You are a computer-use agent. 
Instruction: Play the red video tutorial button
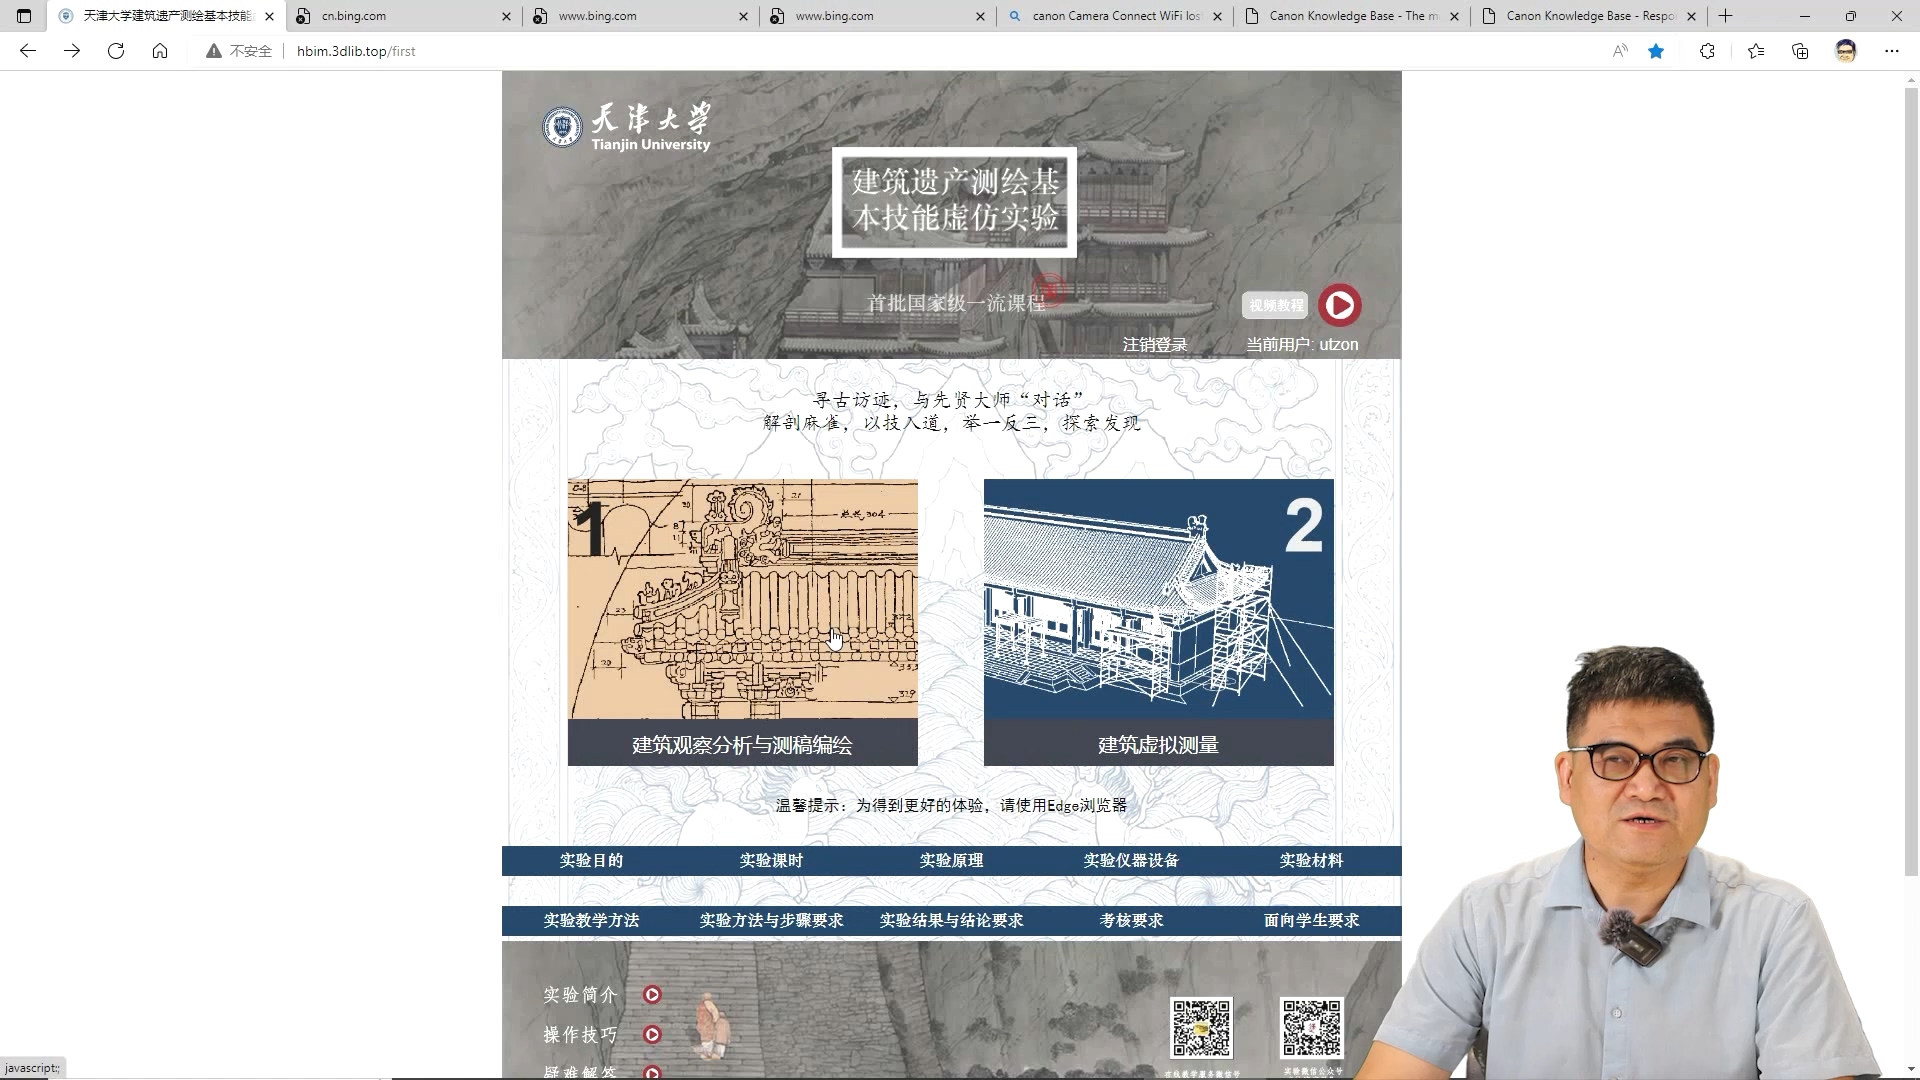pyautogui.click(x=1339, y=305)
